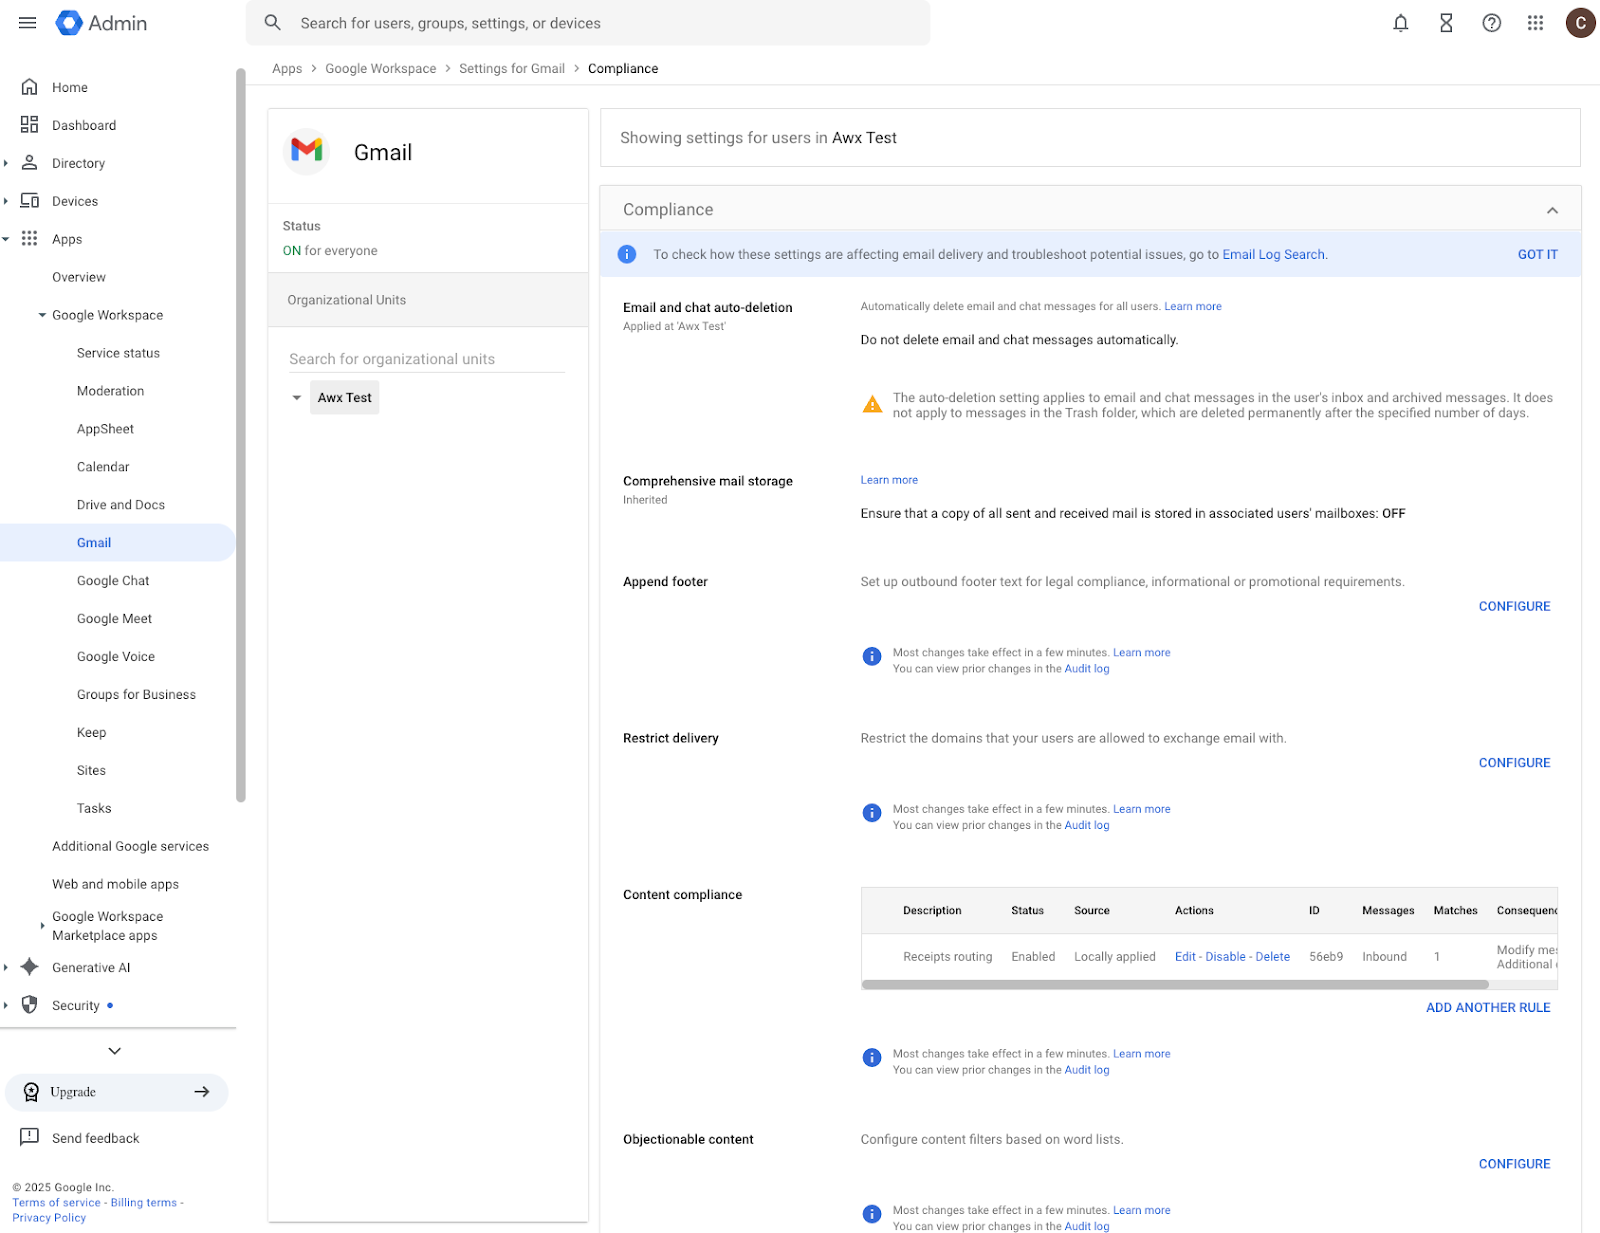Collapse the Awx Test org unit arrow
The height and width of the screenshot is (1233, 1600).
297,398
